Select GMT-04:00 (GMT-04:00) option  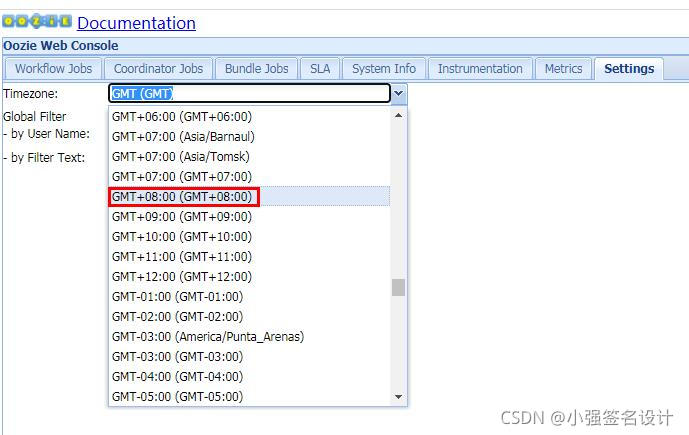click(x=249, y=377)
